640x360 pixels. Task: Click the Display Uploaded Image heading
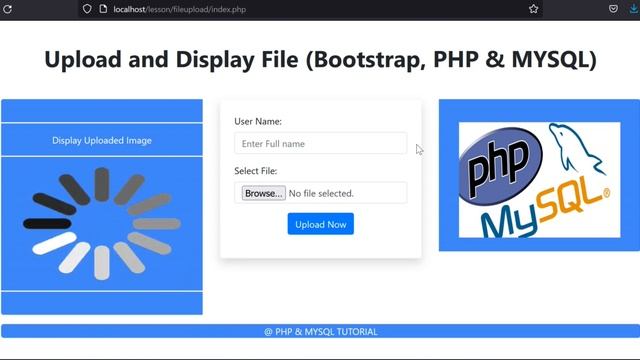[x=102, y=140]
